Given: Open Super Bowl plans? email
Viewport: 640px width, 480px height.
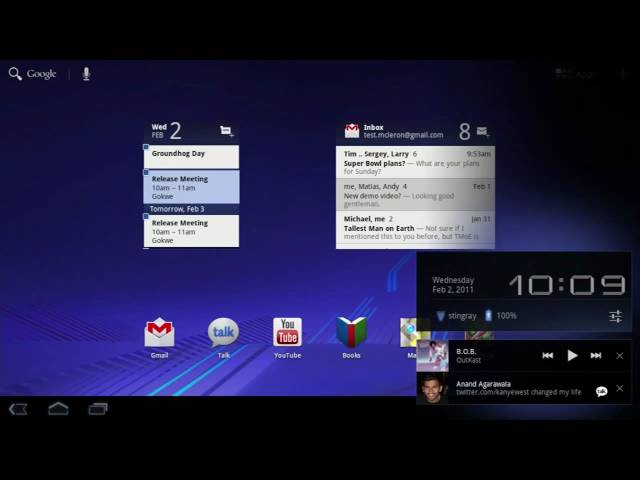Looking at the screenshot, I should click(415, 162).
